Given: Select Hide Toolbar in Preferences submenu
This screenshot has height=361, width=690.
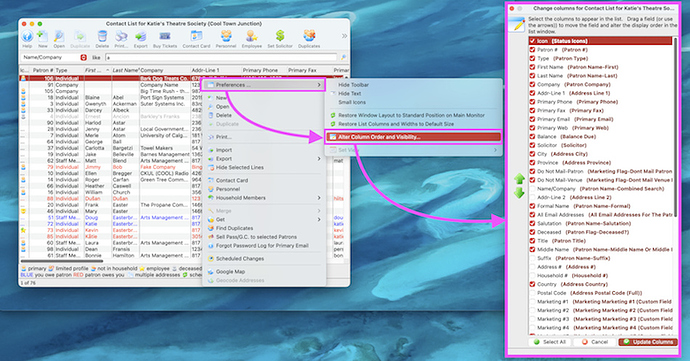Looking at the screenshot, I should [x=353, y=85].
